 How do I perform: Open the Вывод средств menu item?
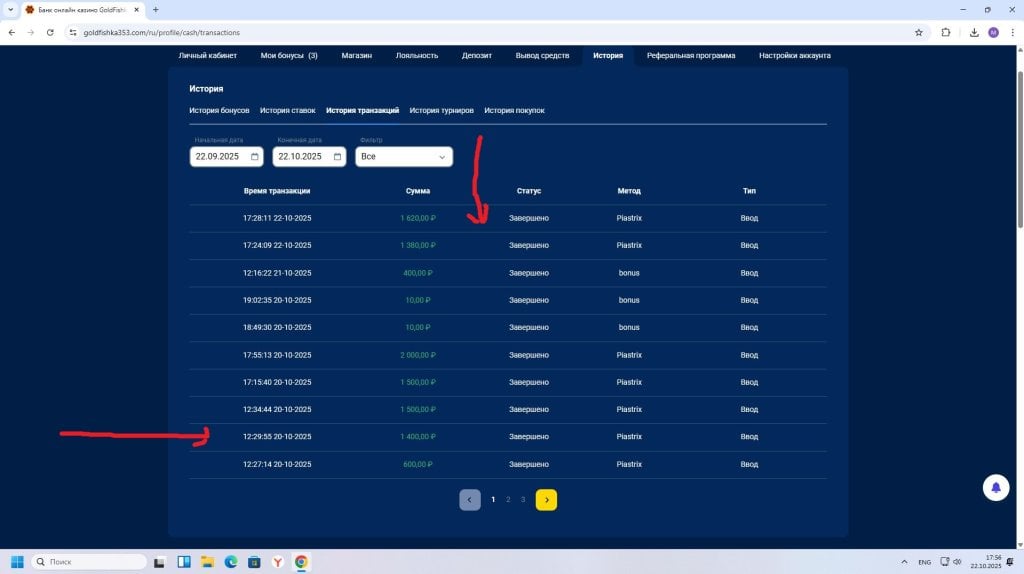coord(542,56)
